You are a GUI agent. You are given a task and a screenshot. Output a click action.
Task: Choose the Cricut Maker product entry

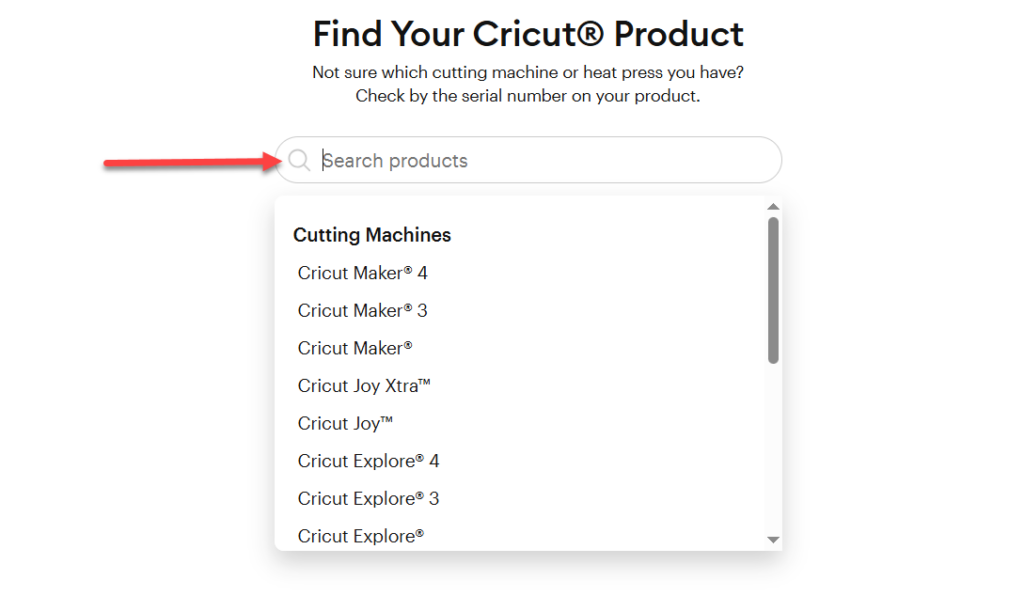pos(354,348)
